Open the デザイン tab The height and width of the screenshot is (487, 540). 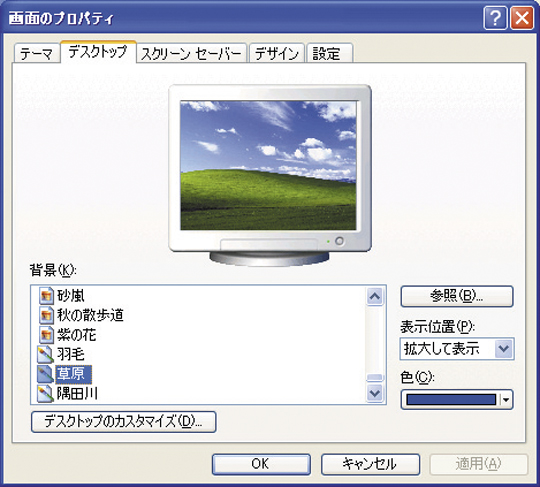point(277,54)
